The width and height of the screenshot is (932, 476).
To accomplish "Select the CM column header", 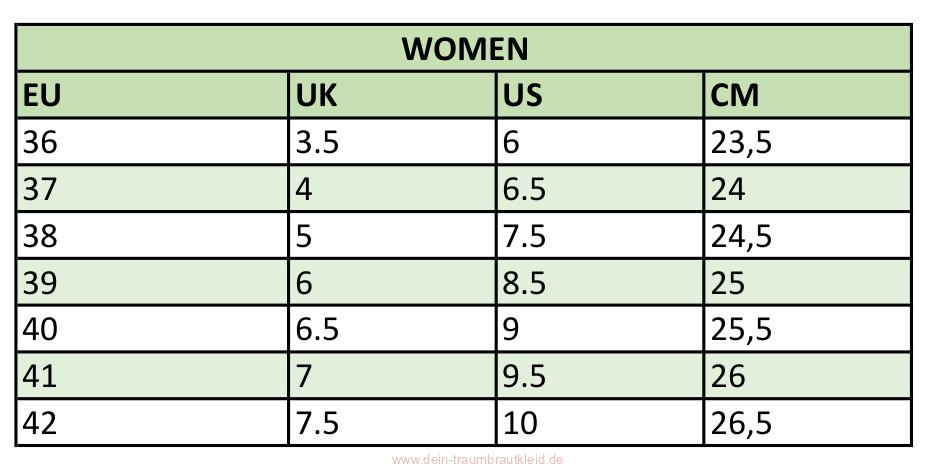I will coord(807,95).
